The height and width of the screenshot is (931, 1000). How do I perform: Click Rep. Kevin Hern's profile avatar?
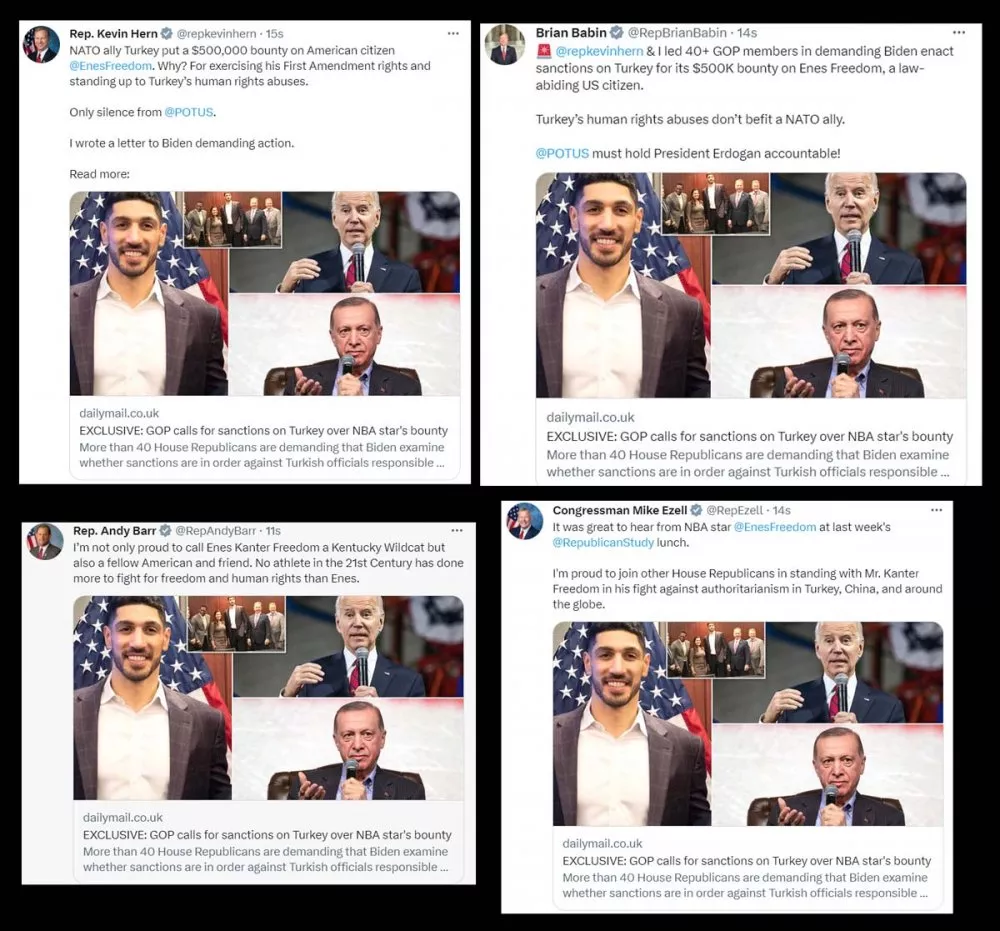[x=41, y=45]
